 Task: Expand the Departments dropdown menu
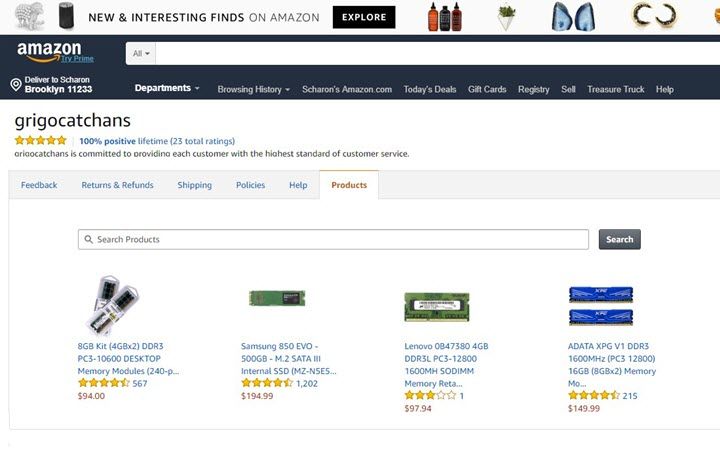tap(167, 88)
